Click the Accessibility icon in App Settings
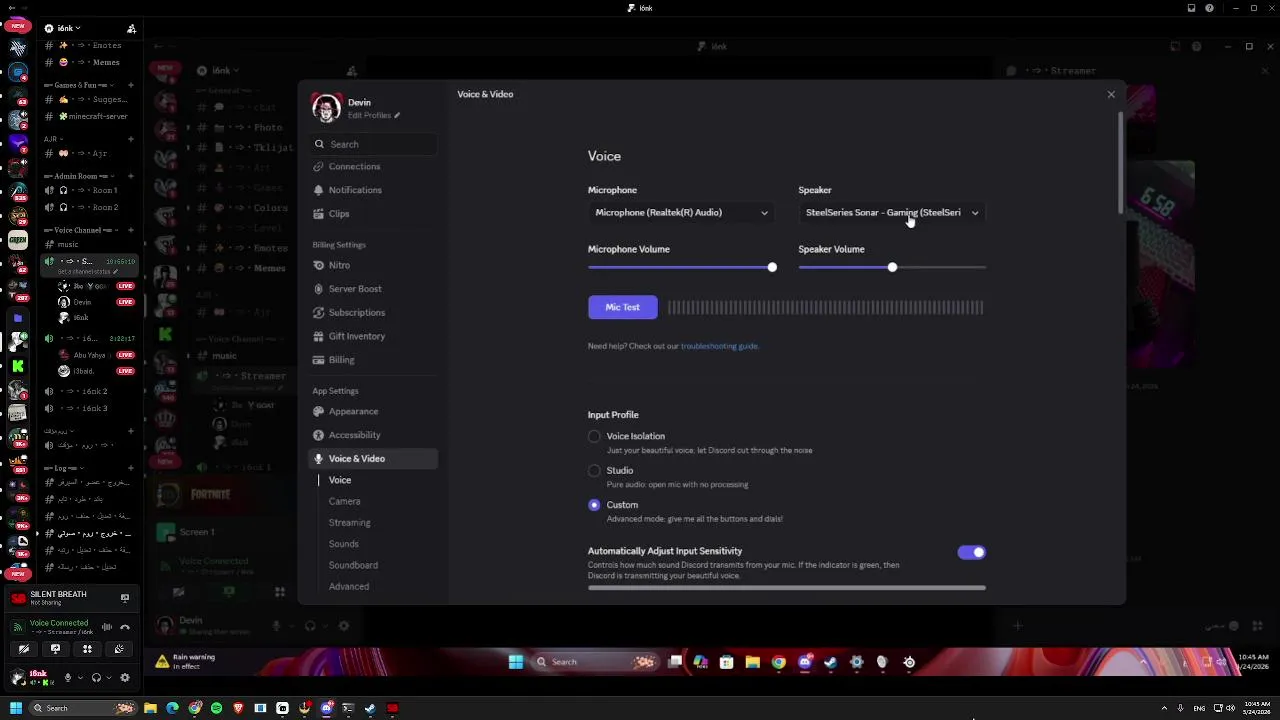 click(319, 435)
